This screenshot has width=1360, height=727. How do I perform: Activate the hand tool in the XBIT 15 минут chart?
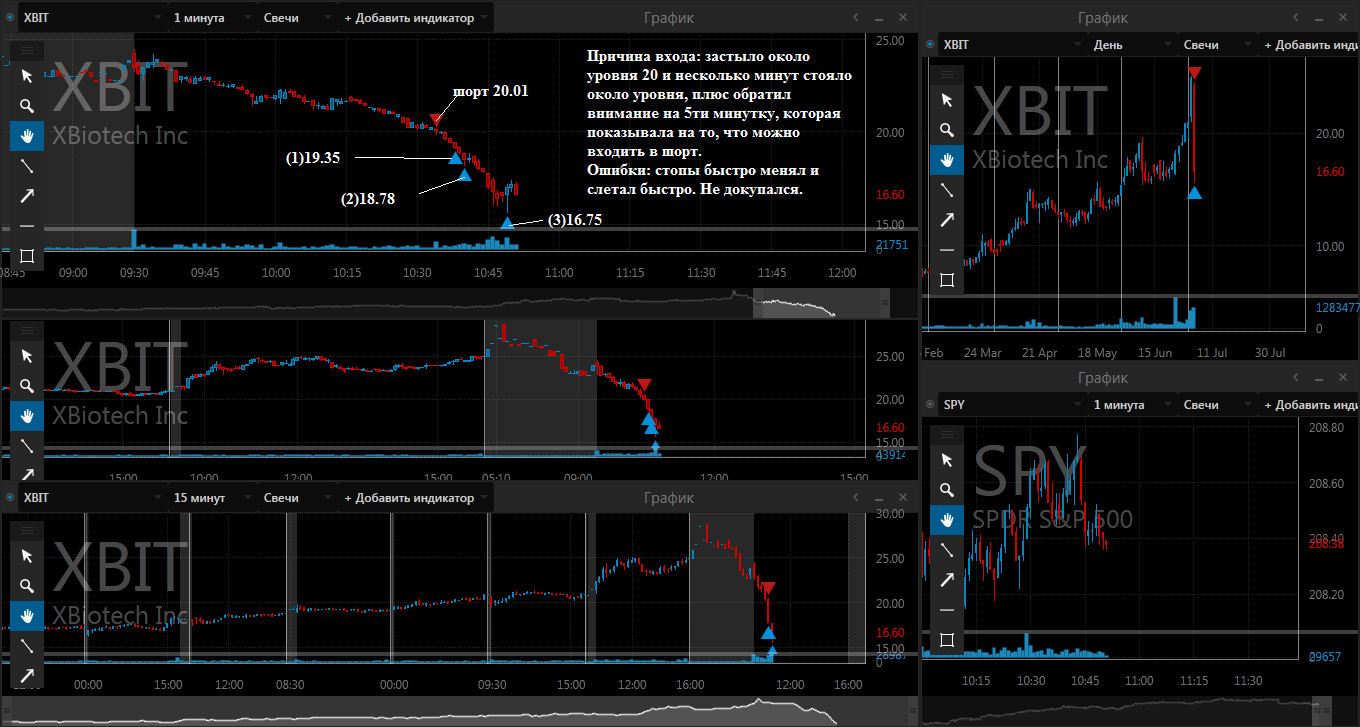pyautogui.click(x=27, y=616)
